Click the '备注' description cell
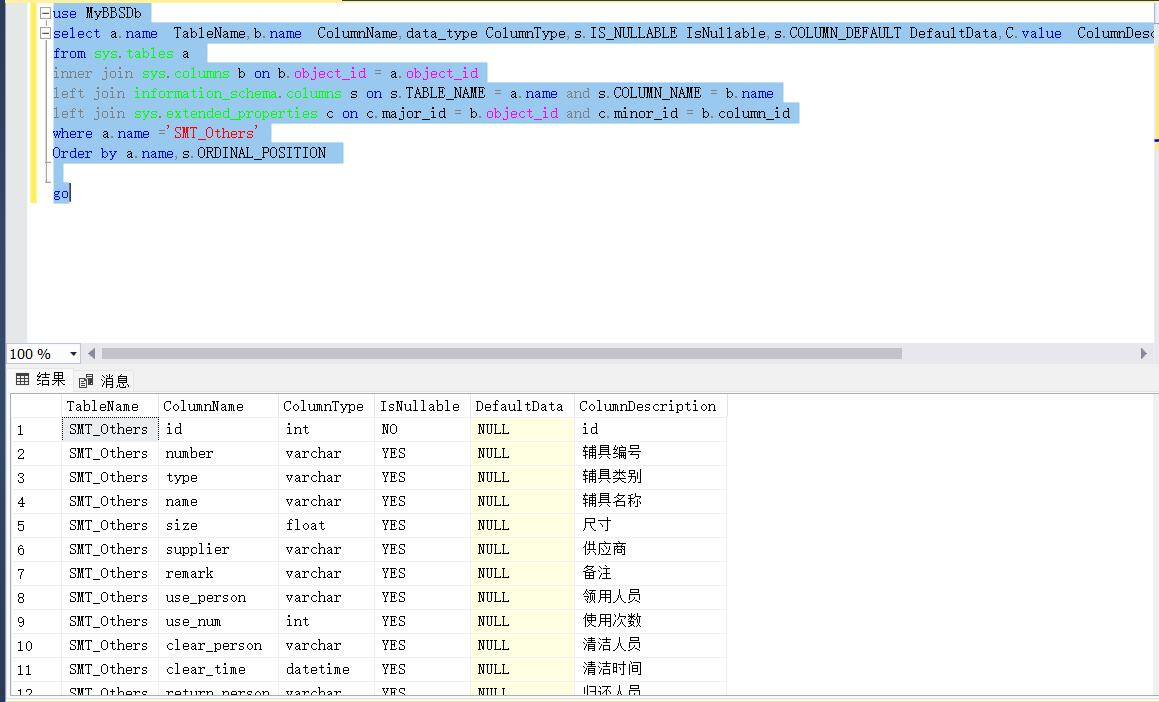1159x702 pixels. pyautogui.click(x=650, y=573)
